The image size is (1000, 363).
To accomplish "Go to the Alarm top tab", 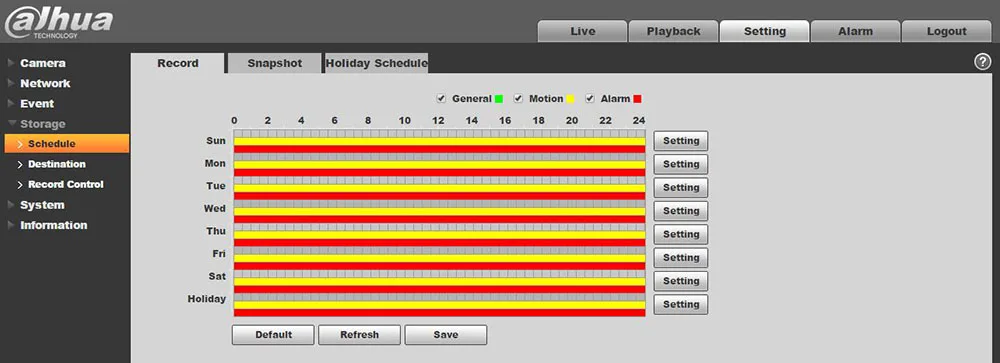I will 855,31.
